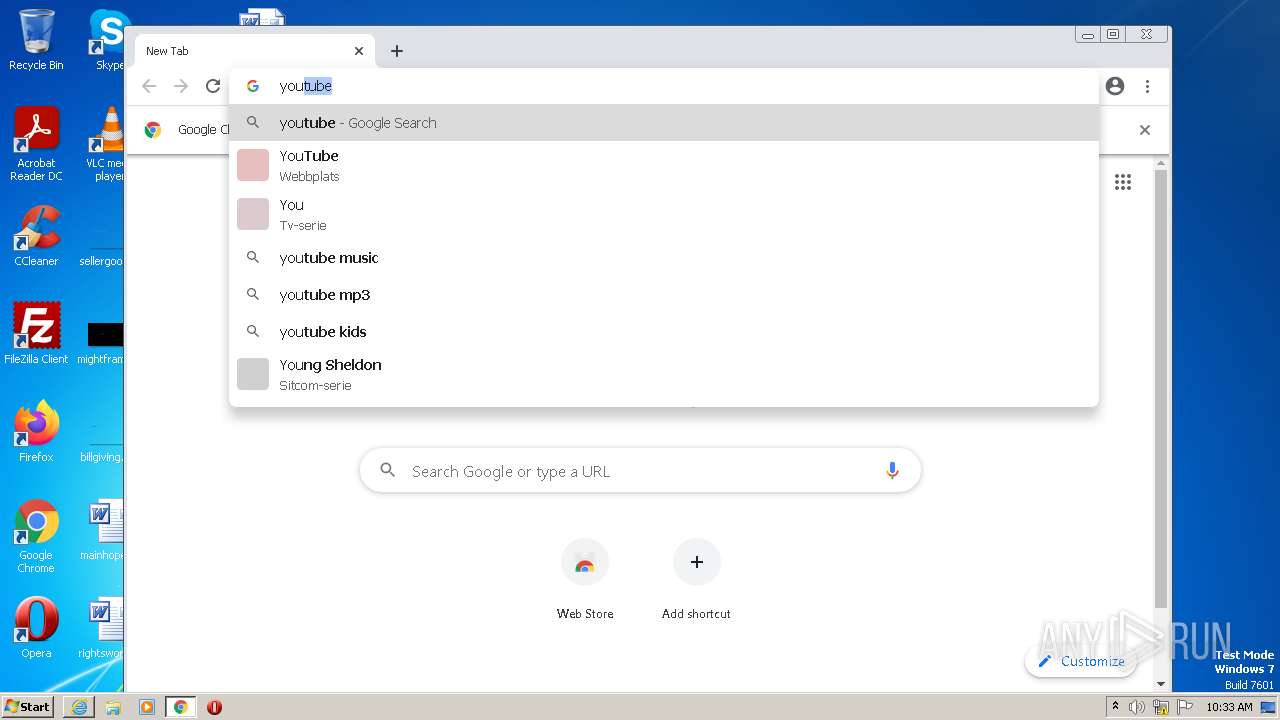Open Skype desktop icon
This screenshot has height=720, width=1280.
[109, 41]
